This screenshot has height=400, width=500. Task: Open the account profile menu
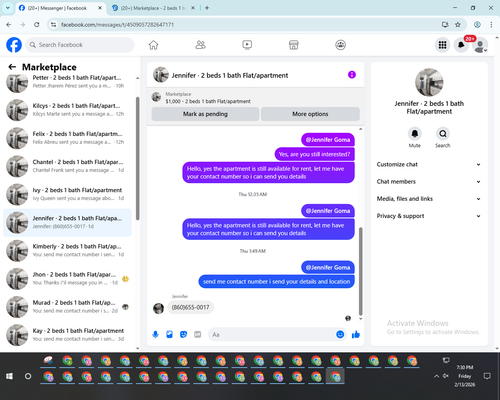pos(480,45)
